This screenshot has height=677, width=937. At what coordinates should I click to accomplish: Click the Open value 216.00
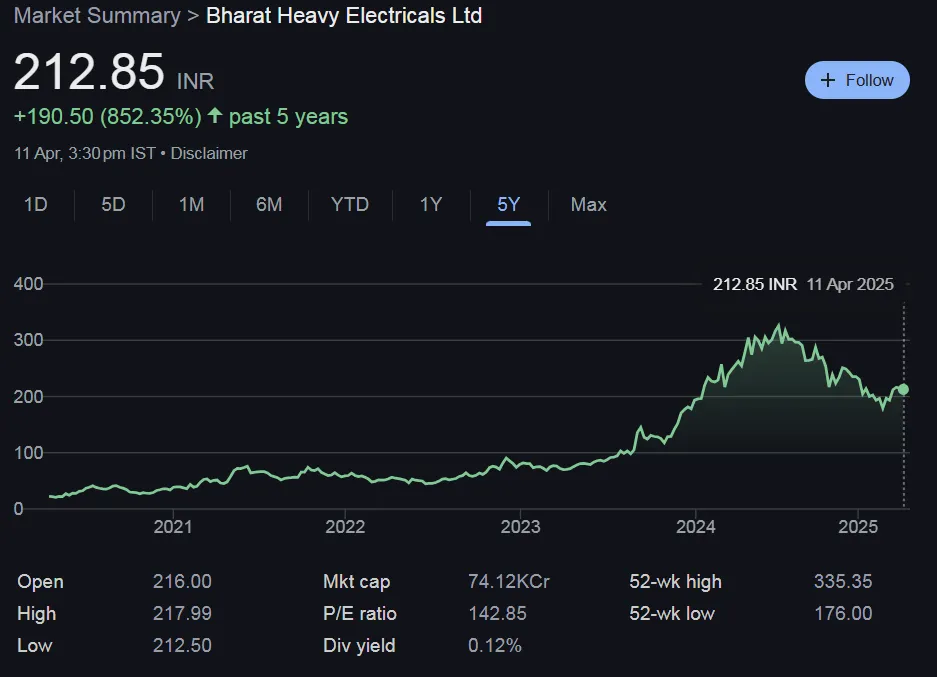coord(182,581)
